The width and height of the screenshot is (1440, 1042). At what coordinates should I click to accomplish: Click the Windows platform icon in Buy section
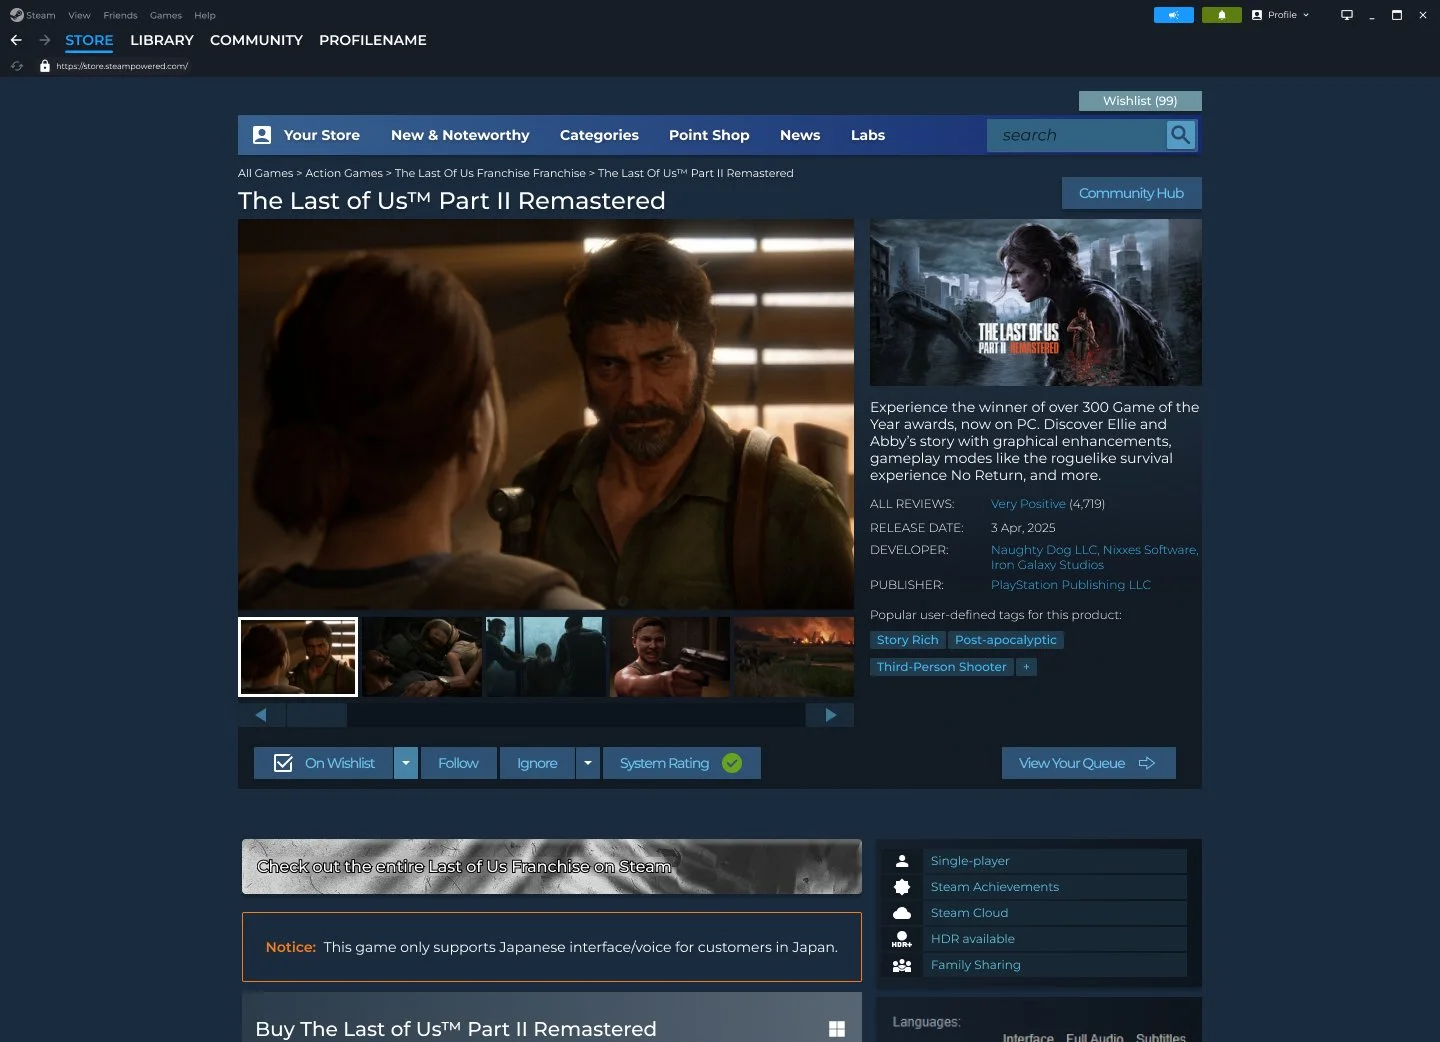(837, 1029)
